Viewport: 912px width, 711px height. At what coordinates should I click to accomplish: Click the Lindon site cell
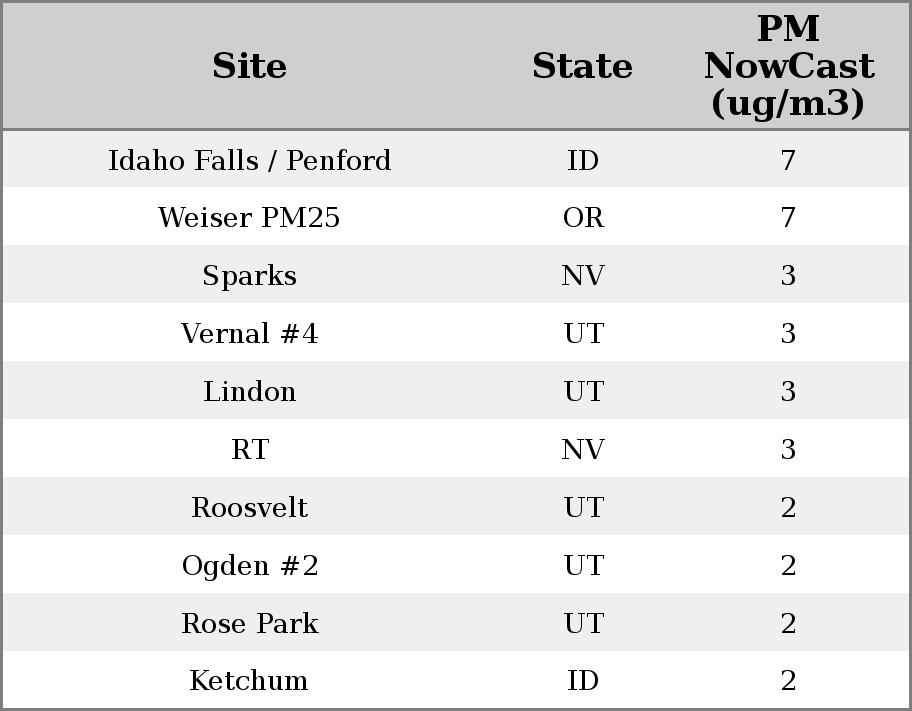coord(249,392)
